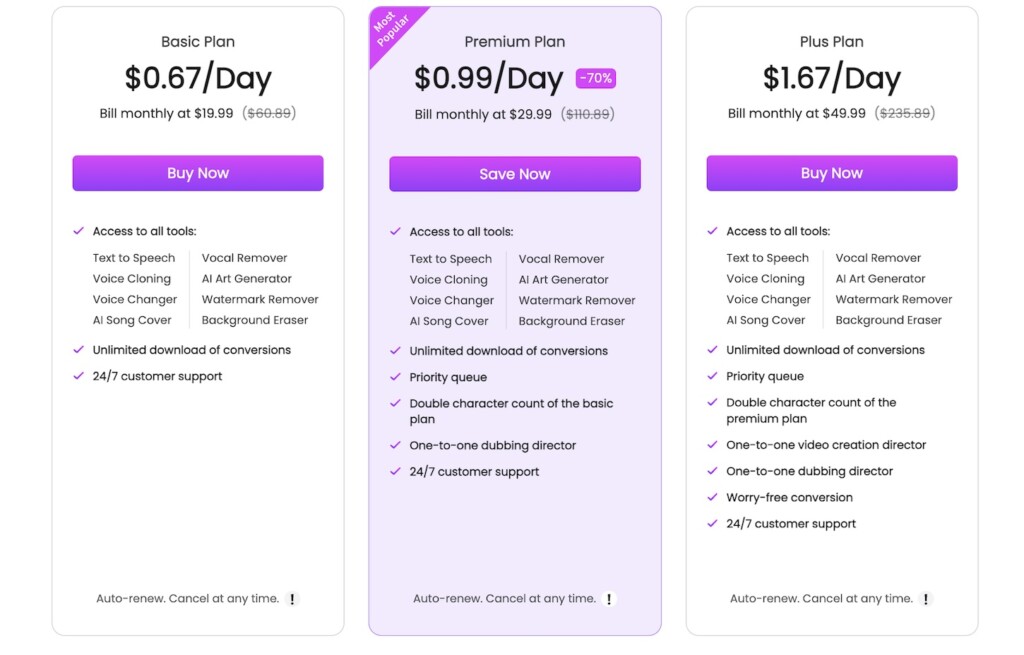Click checkmark beside Basic's Access to all tools
The width and height of the screenshot is (1024, 655).
pyautogui.click(x=78, y=230)
